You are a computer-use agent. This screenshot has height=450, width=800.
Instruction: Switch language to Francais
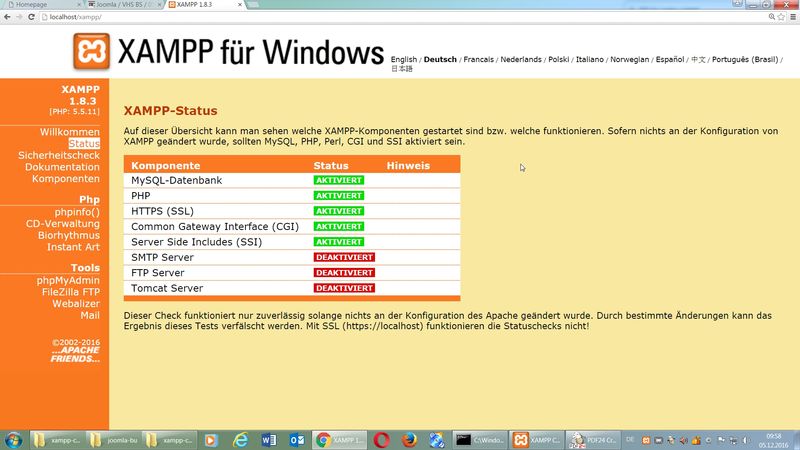pyautogui.click(x=478, y=60)
